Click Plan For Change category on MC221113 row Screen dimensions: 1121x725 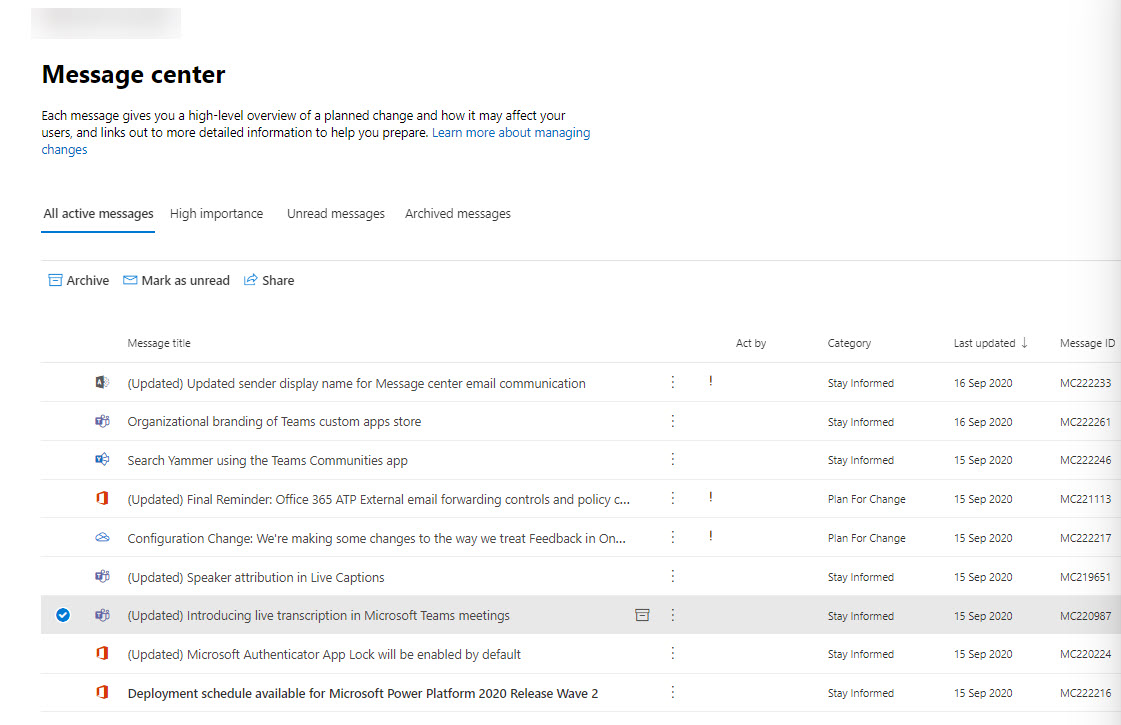click(866, 499)
